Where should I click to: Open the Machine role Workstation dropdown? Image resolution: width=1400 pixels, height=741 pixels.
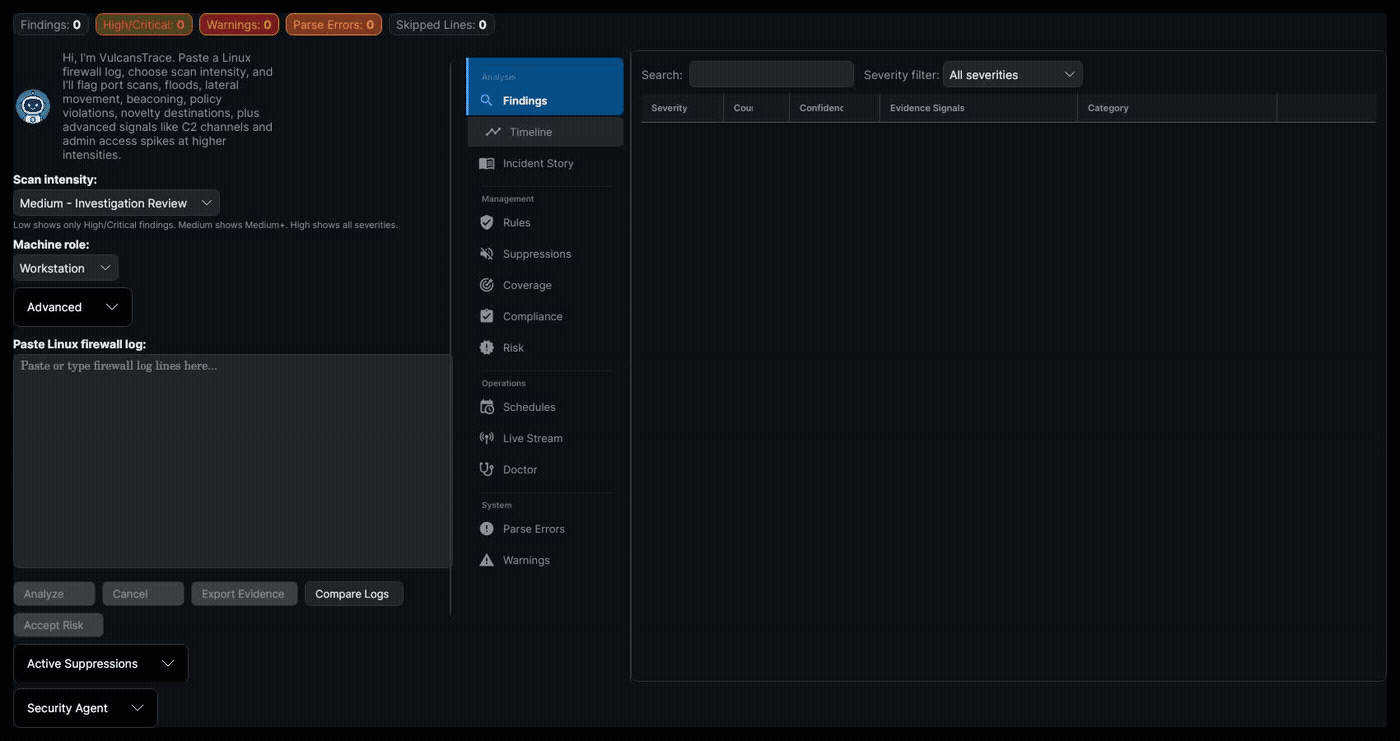(66, 268)
